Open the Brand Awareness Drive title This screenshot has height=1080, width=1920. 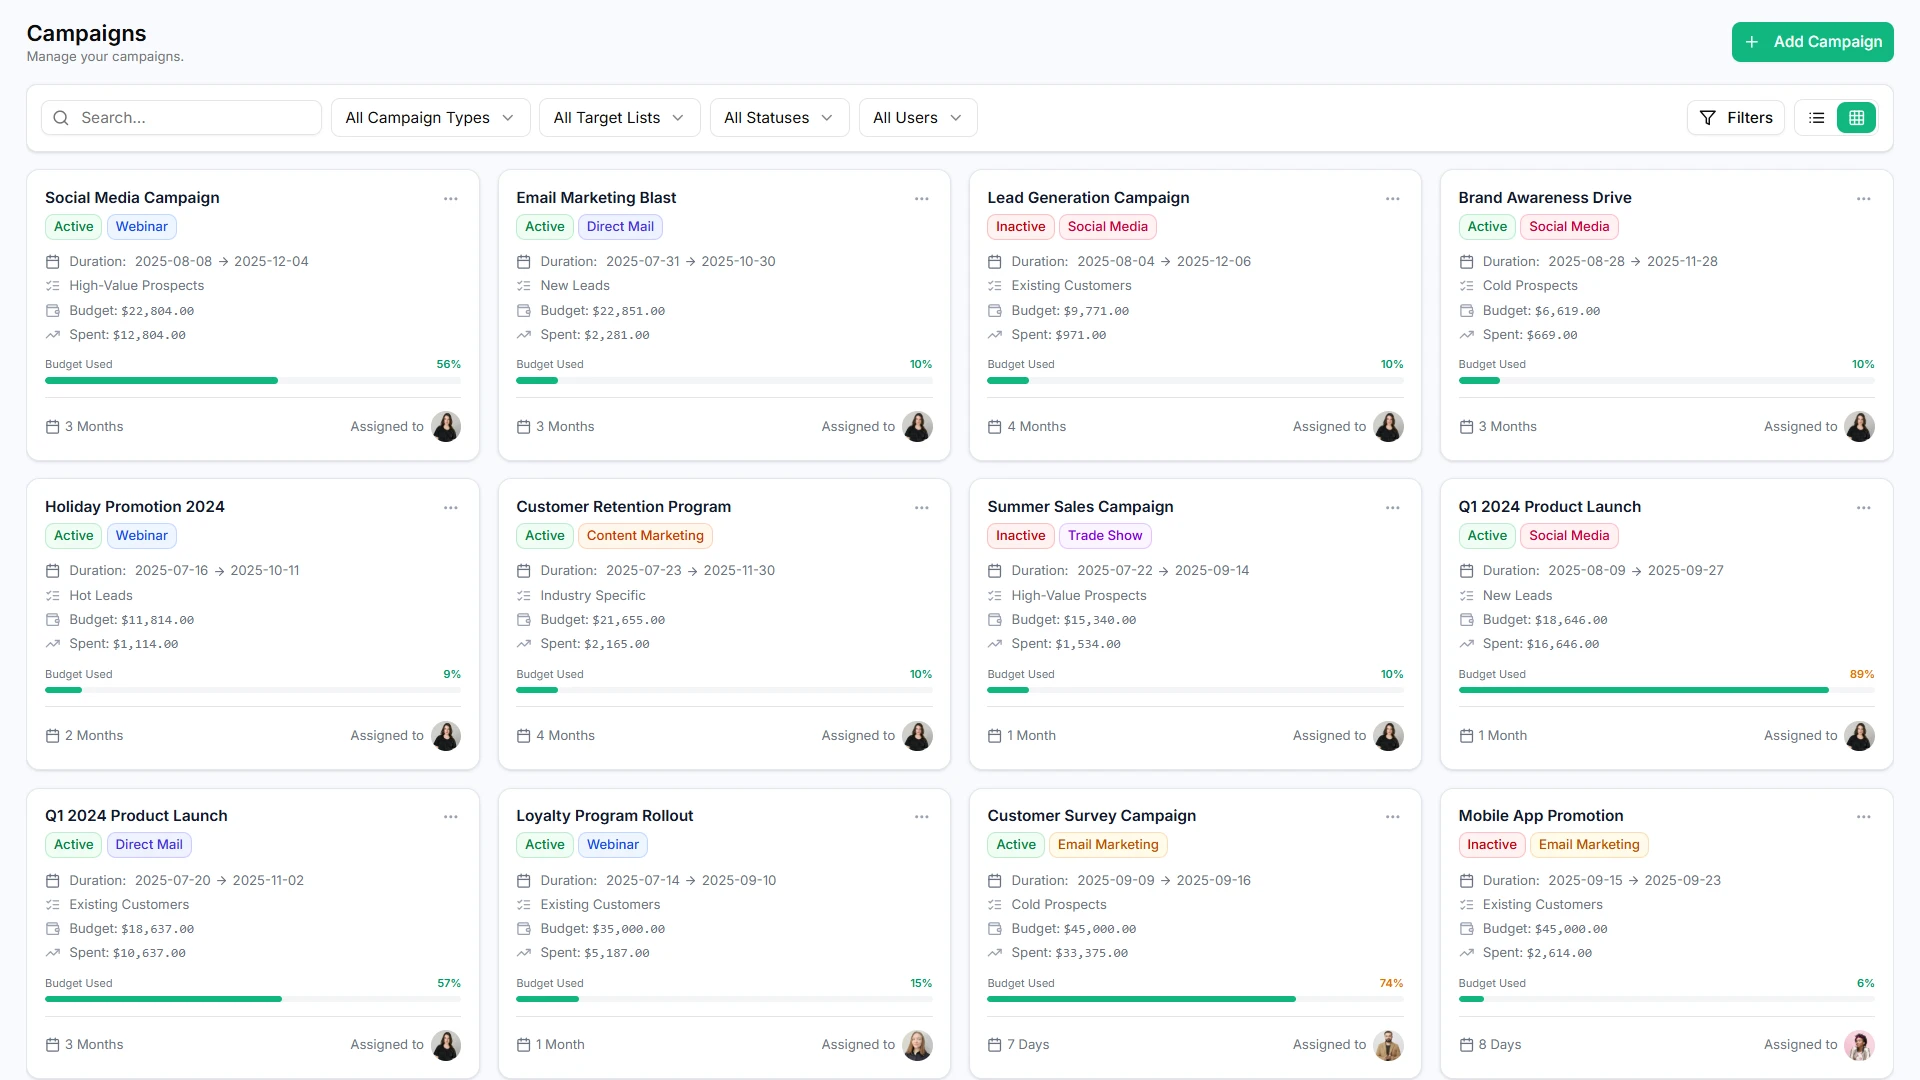tap(1544, 198)
